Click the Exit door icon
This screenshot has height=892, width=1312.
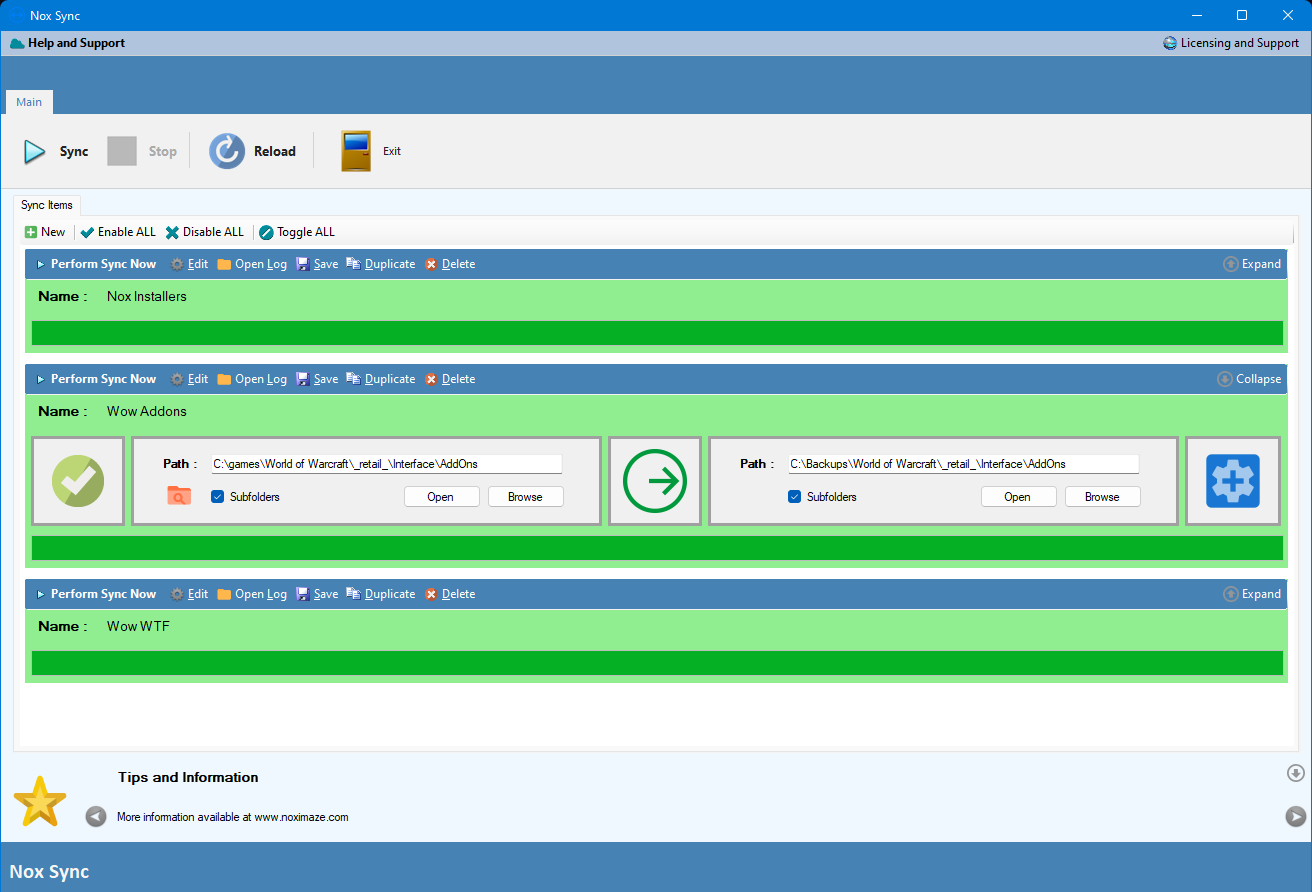click(356, 151)
